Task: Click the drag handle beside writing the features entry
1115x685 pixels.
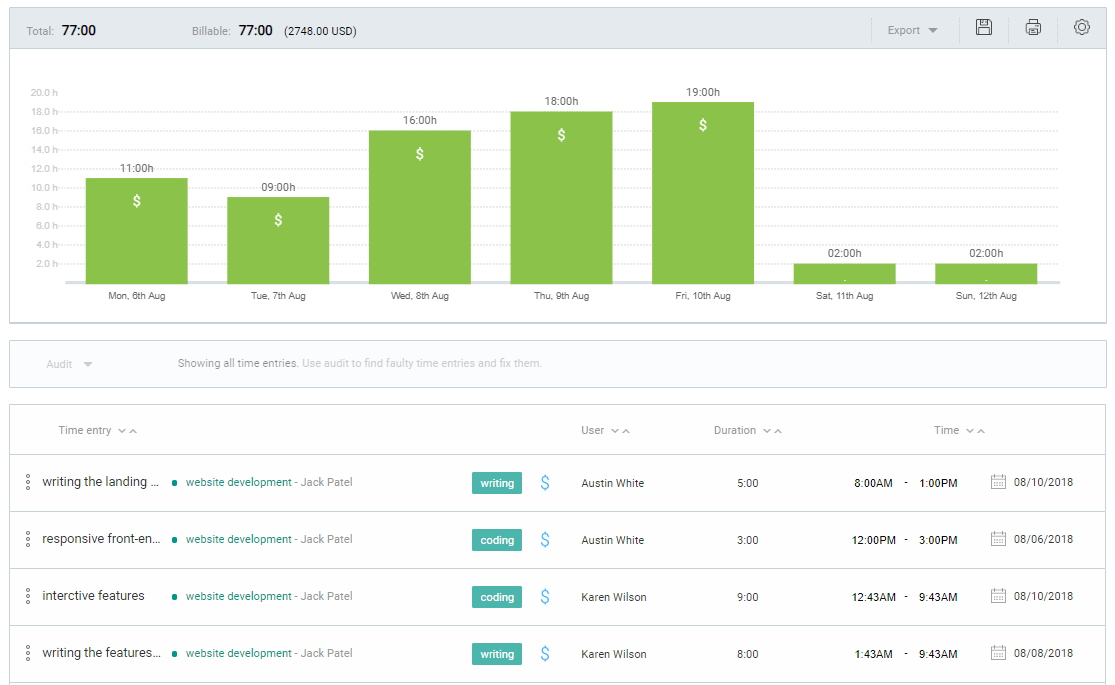Action: 27,652
